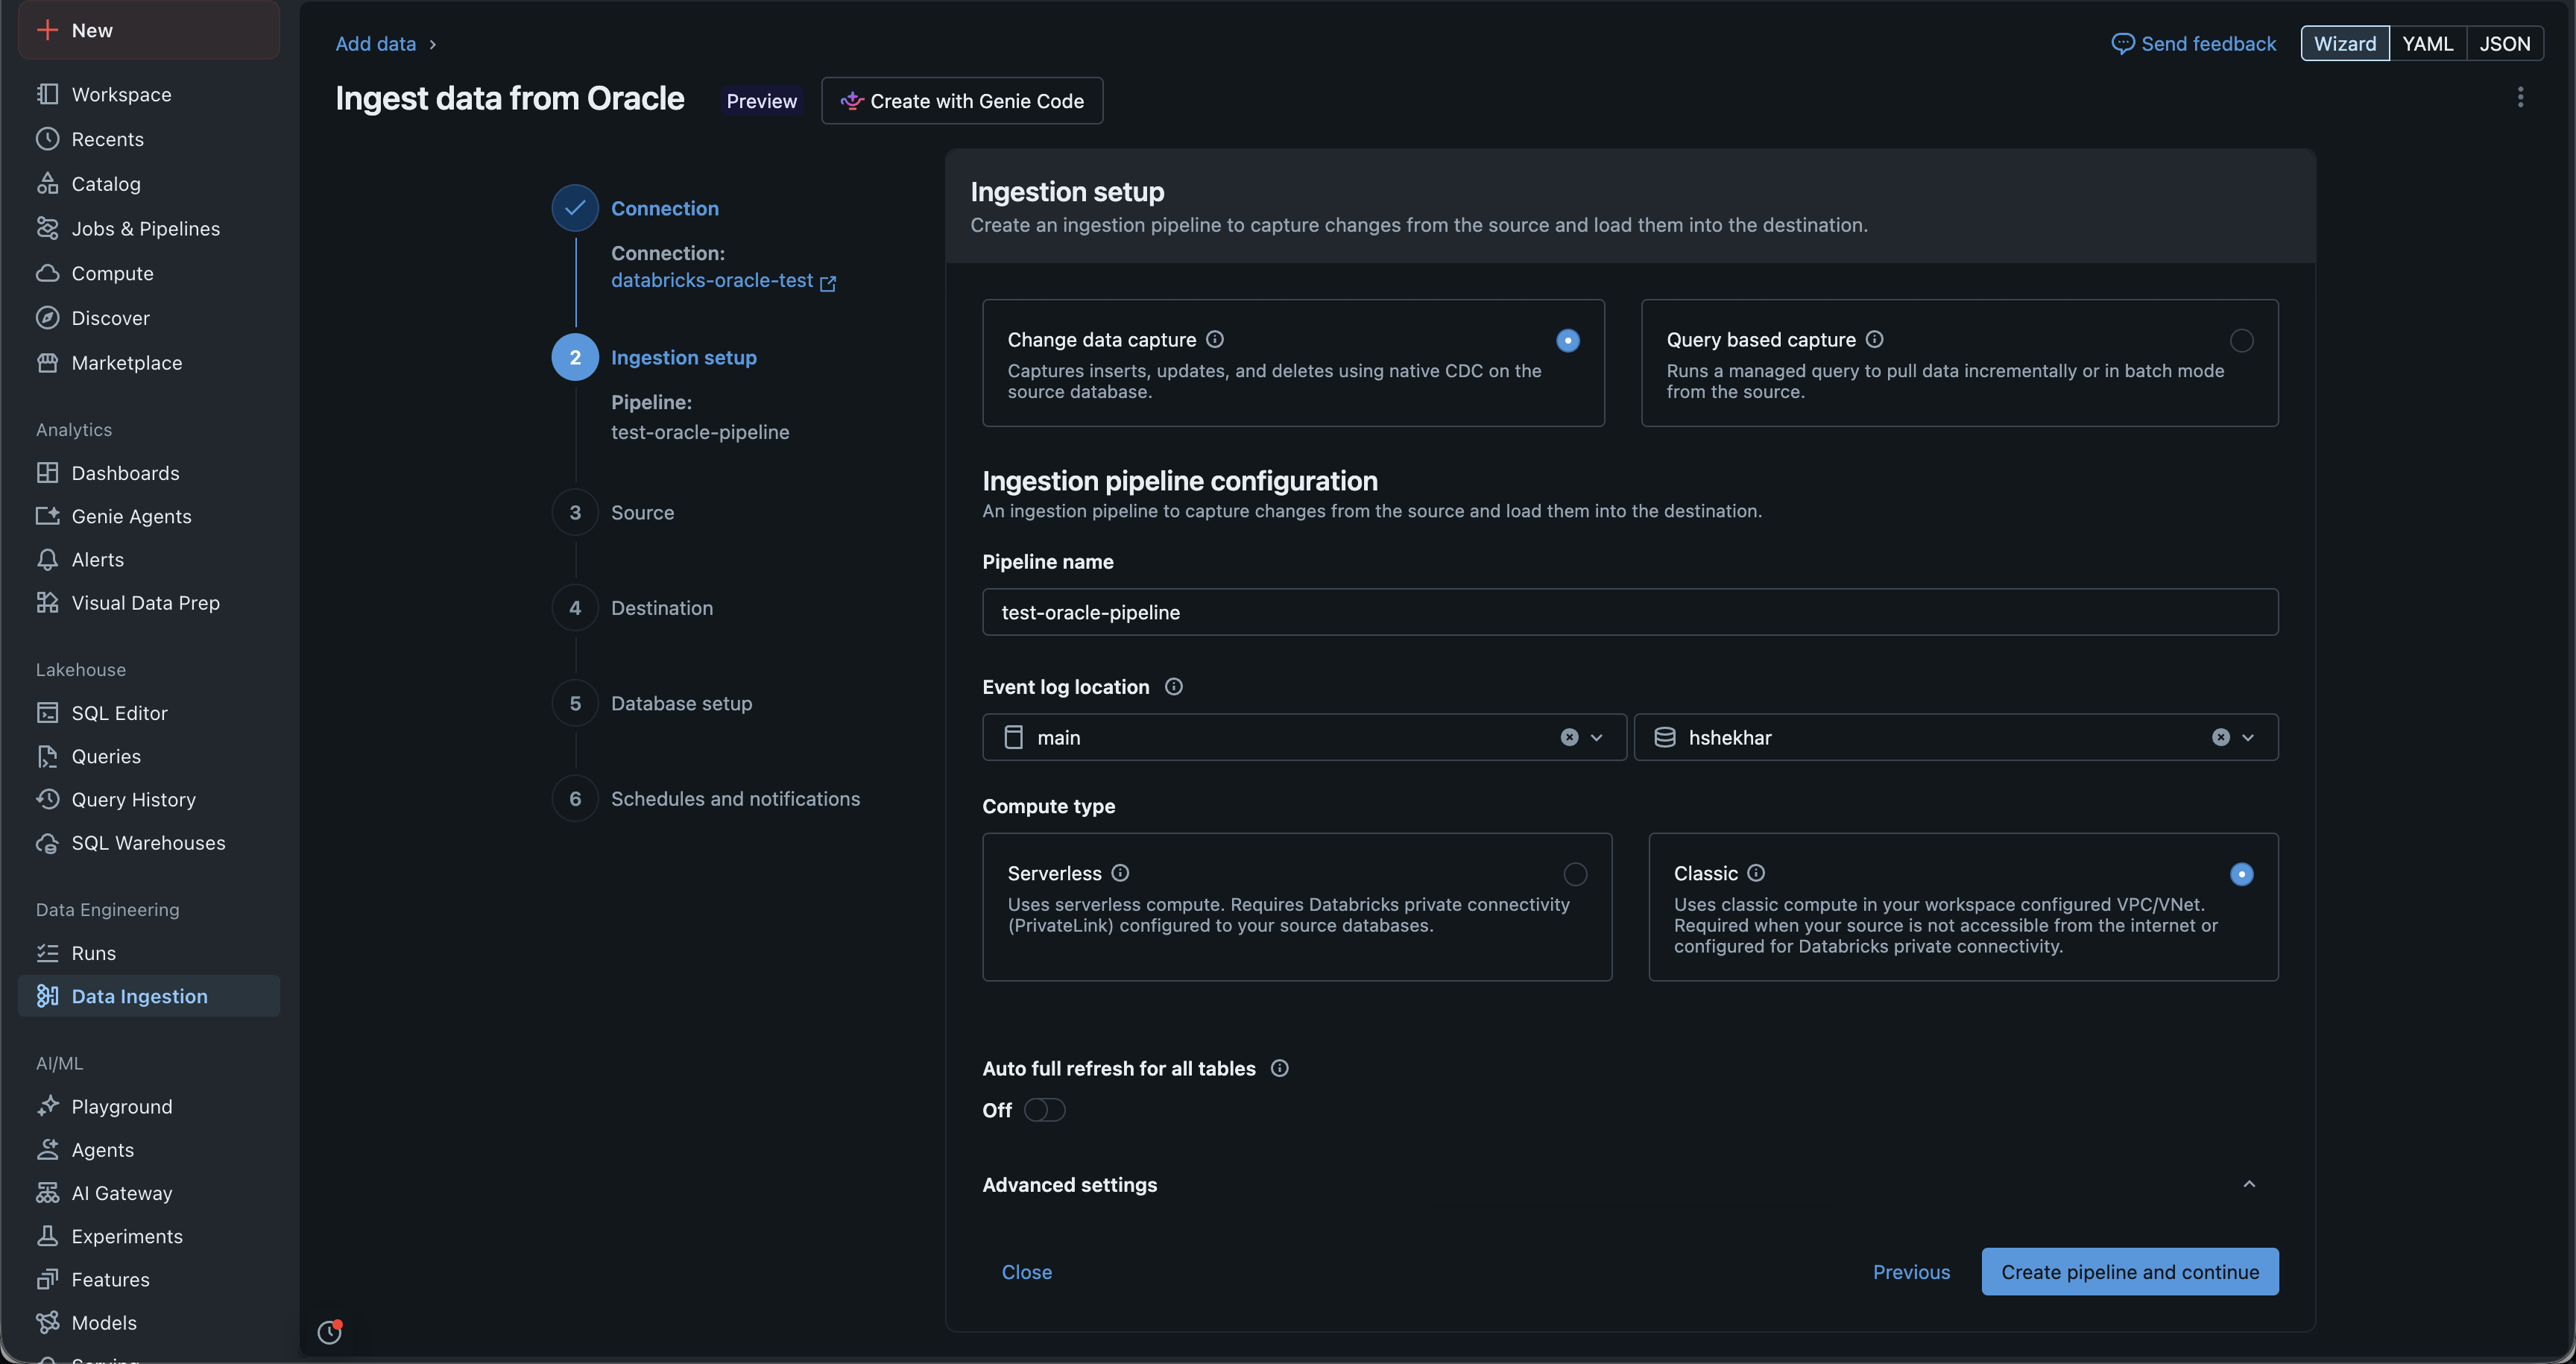Select Query based capture radio button
2576x1364 pixels.
(2241, 340)
